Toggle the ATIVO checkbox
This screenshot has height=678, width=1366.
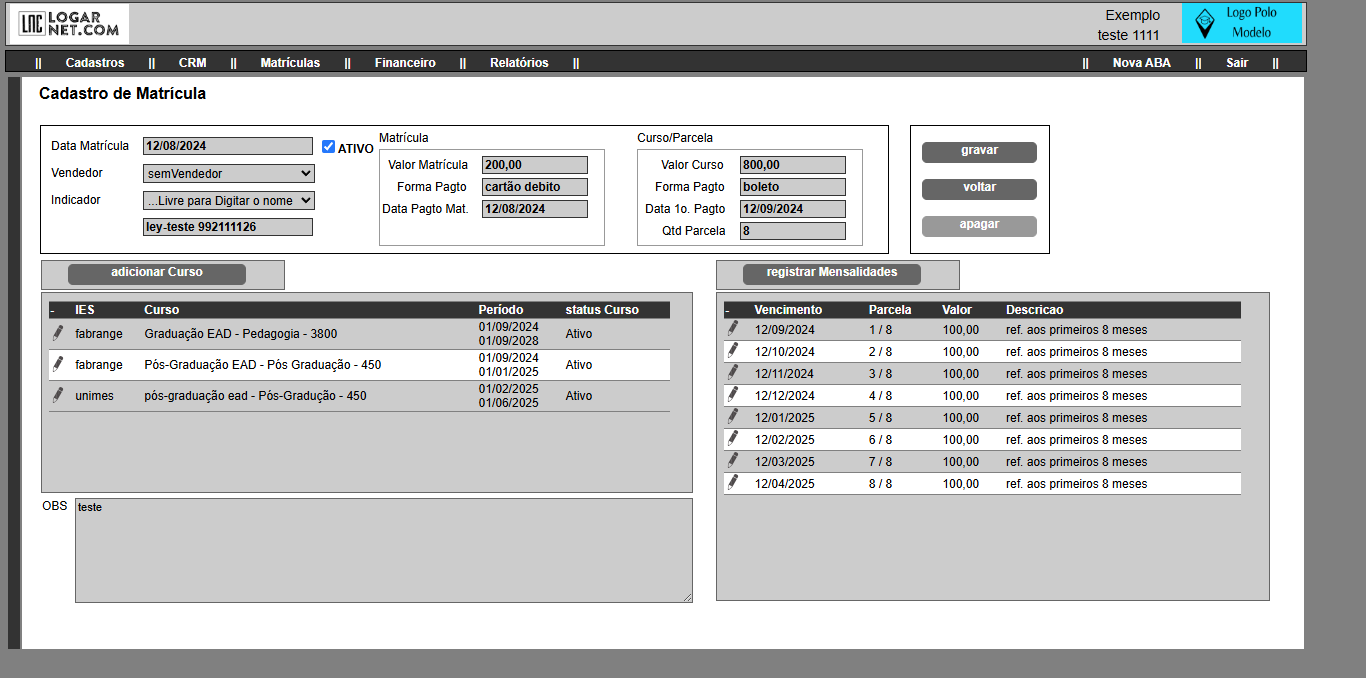pyautogui.click(x=329, y=146)
